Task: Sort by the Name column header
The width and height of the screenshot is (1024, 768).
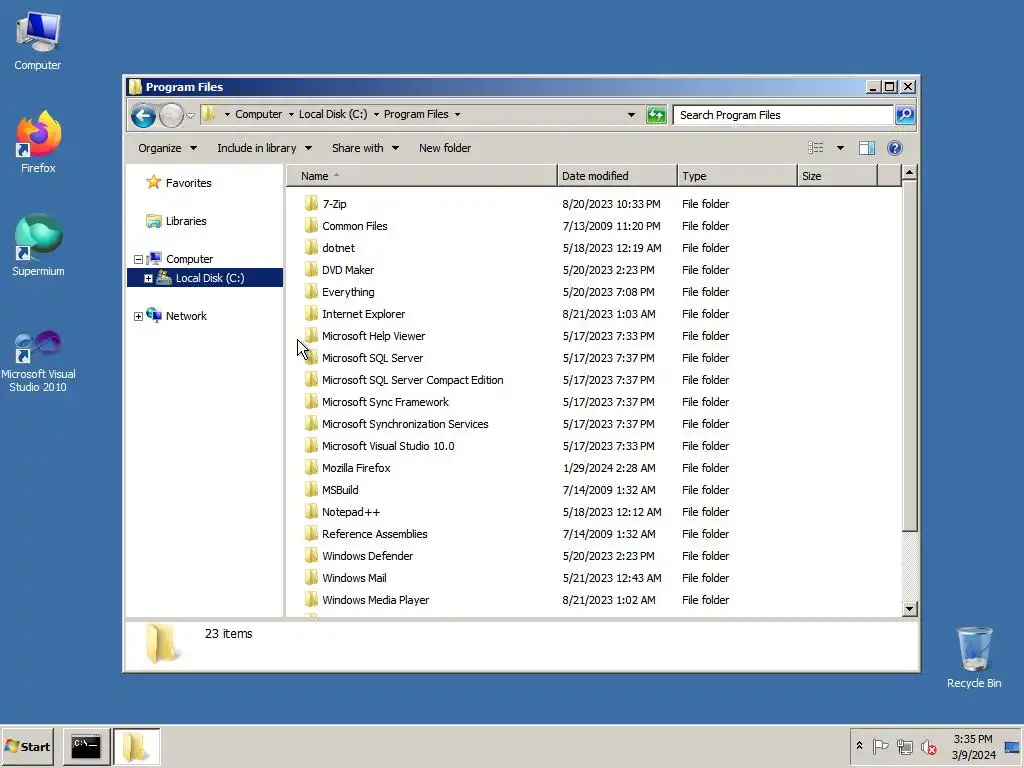Action: point(422,176)
